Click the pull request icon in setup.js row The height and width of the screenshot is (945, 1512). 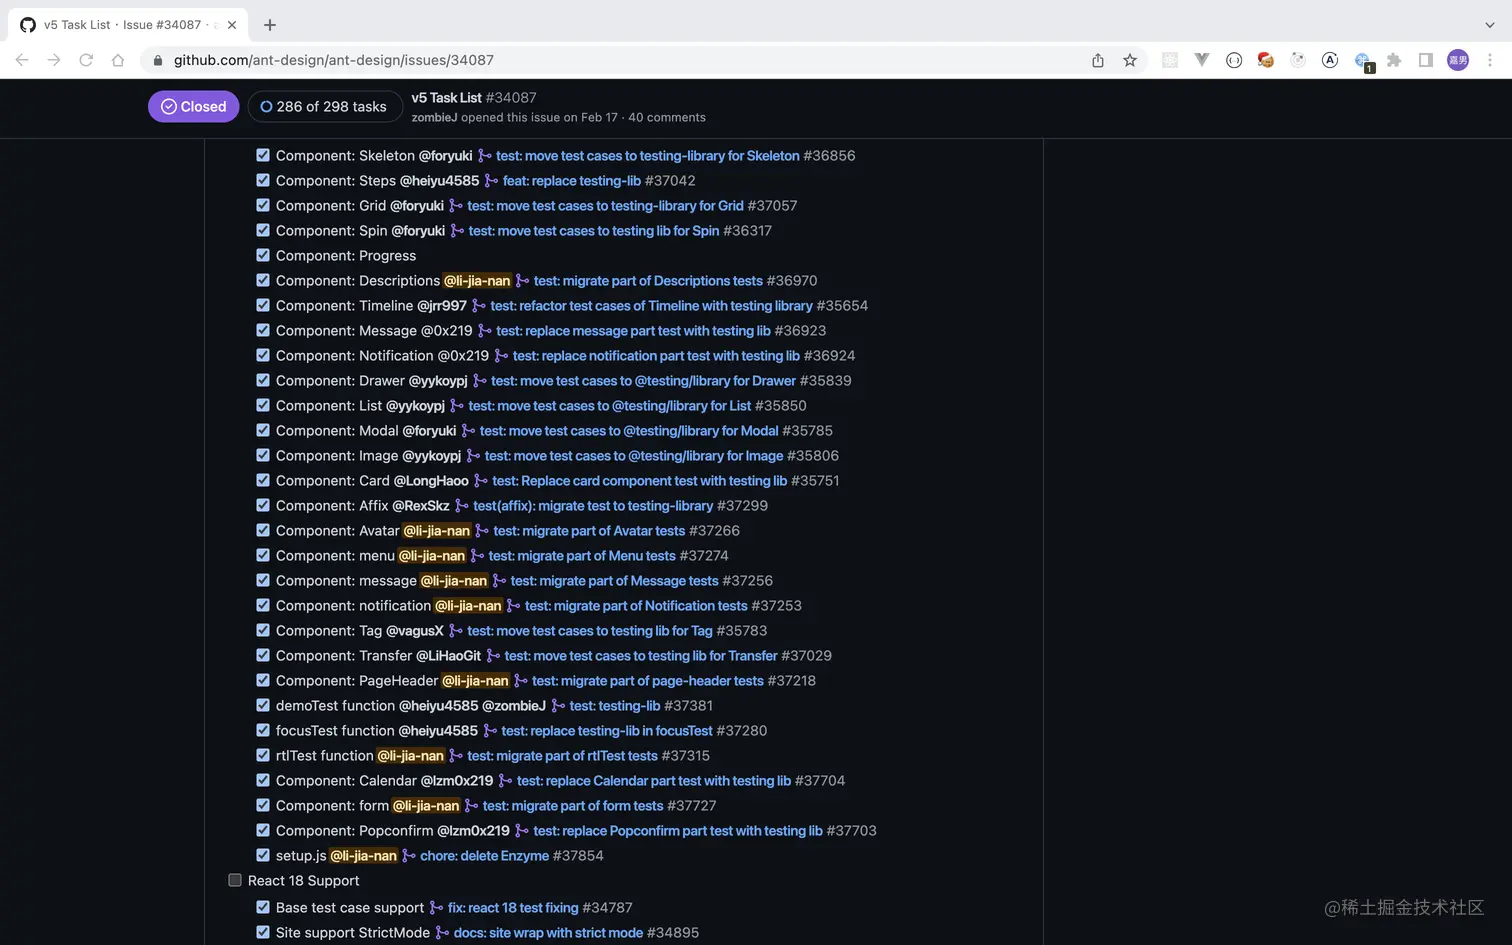point(409,856)
